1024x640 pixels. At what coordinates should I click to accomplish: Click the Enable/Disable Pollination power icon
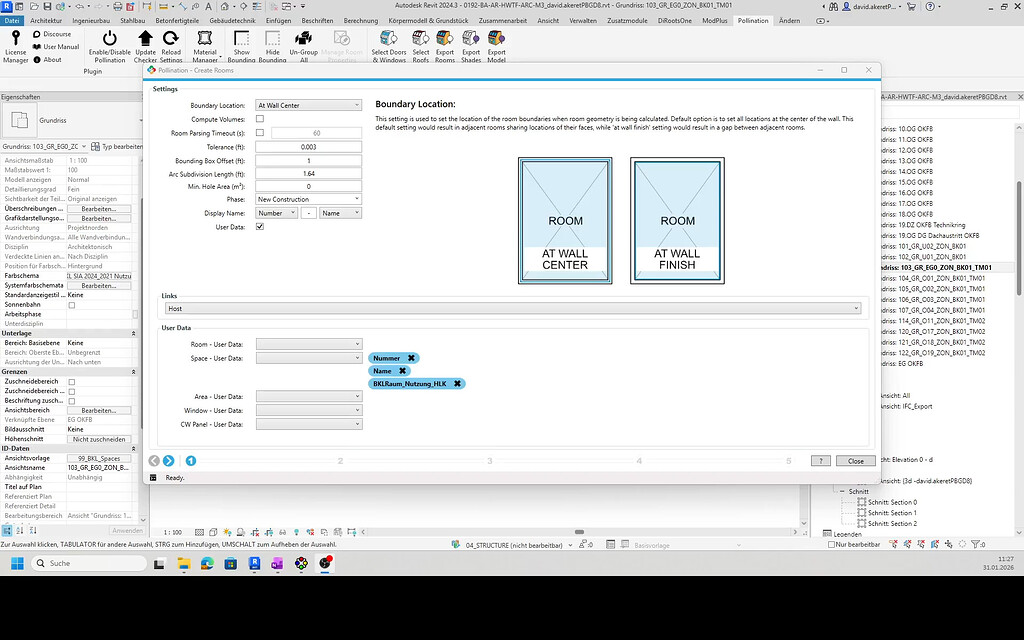click(x=110, y=39)
